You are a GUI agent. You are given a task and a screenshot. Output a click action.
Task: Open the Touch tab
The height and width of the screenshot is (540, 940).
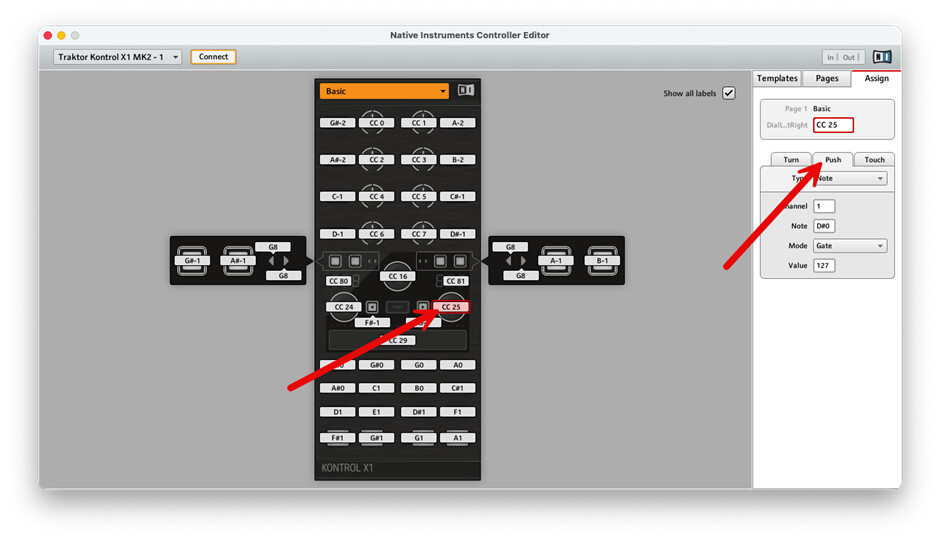click(874, 159)
